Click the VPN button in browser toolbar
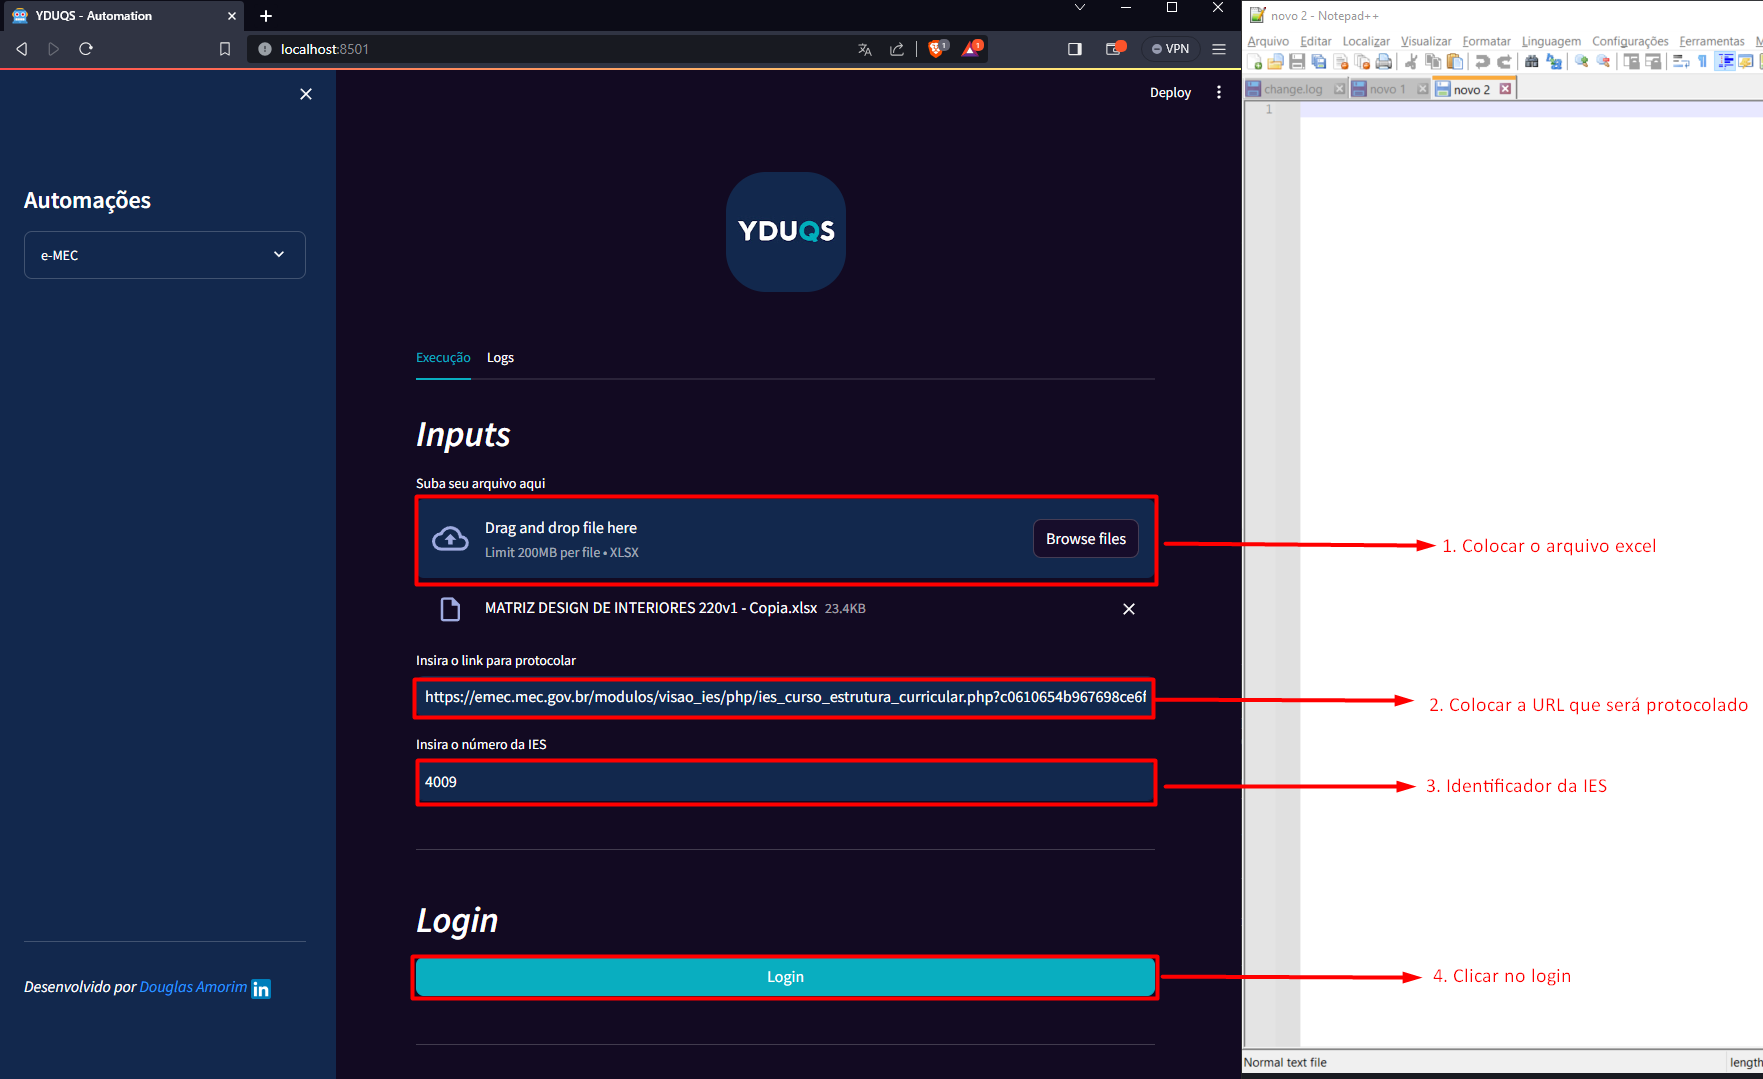The height and width of the screenshot is (1079, 1763). click(1170, 49)
